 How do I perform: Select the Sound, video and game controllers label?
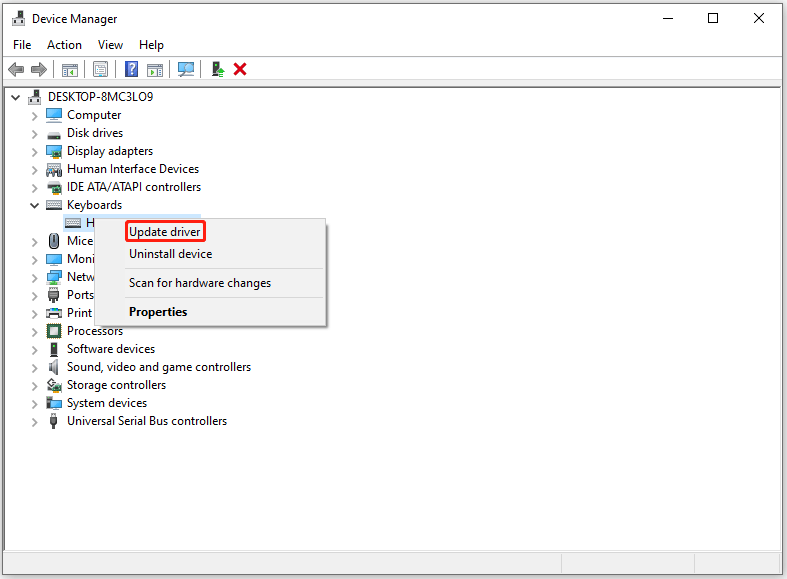pyautogui.click(x=159, y=367)
